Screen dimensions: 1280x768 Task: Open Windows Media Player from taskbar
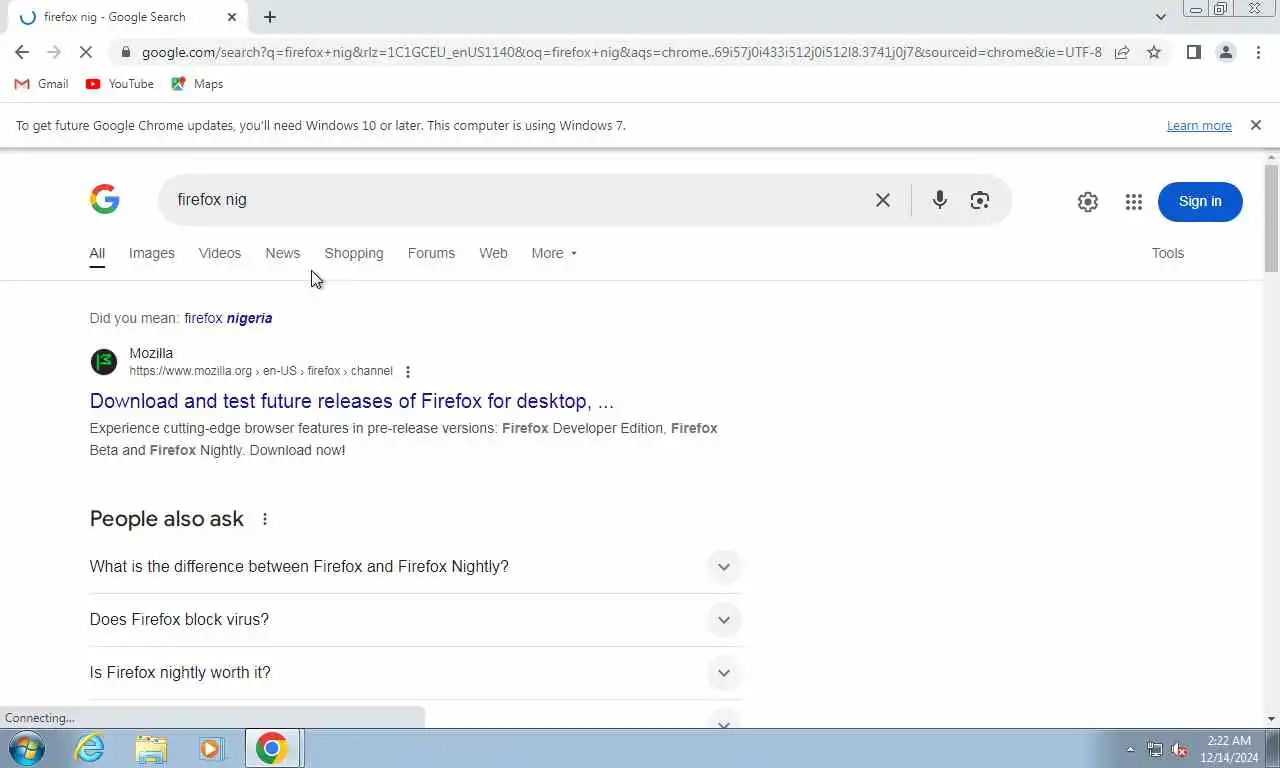point(211,748)
